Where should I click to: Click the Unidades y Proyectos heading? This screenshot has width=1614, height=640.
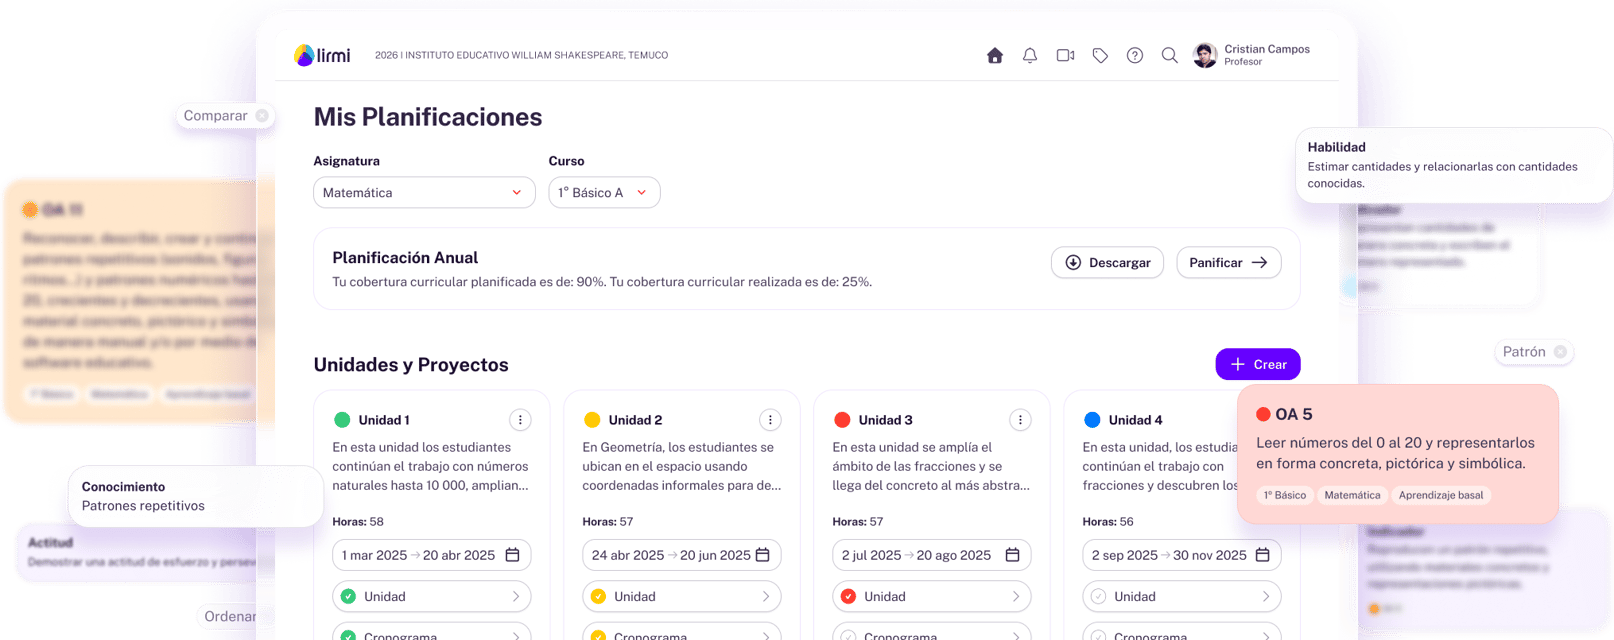tap(411, 365)
